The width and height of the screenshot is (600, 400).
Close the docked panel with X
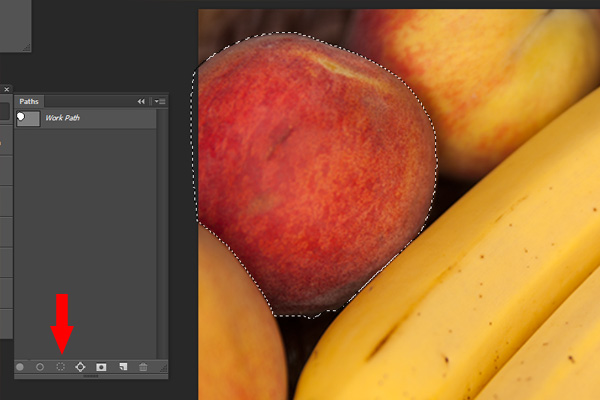pos(7,89)
